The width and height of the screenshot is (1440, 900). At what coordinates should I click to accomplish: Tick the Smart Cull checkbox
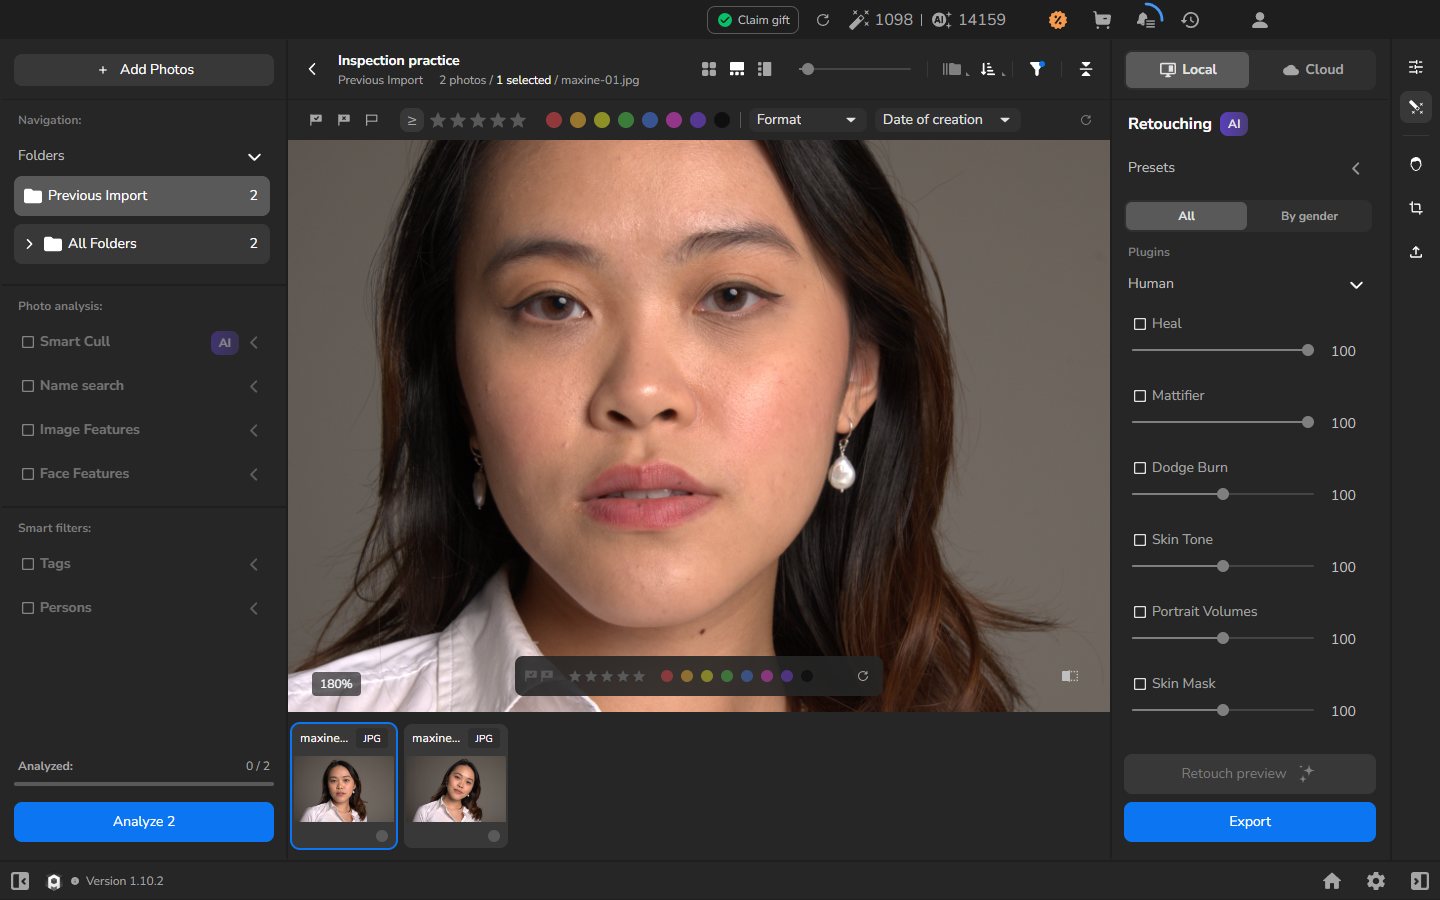28,342
